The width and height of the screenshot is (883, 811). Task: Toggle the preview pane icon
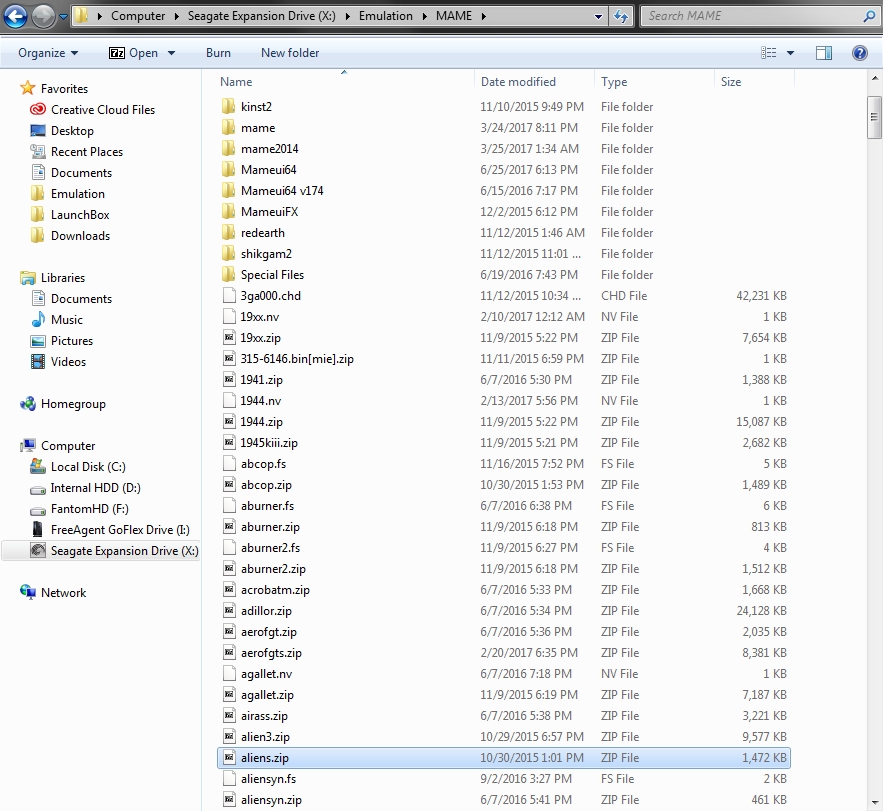(x=824, y=53)
